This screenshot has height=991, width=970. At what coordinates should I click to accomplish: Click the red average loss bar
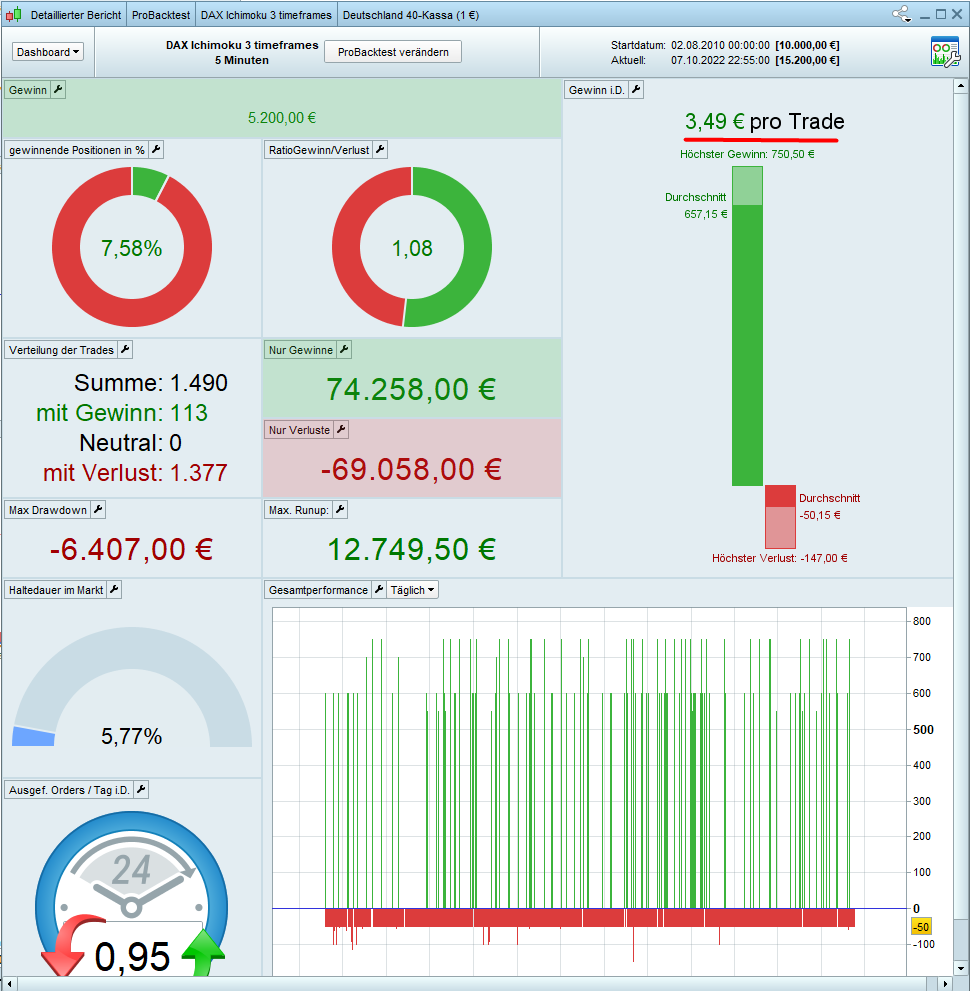[x=780, y=496]
